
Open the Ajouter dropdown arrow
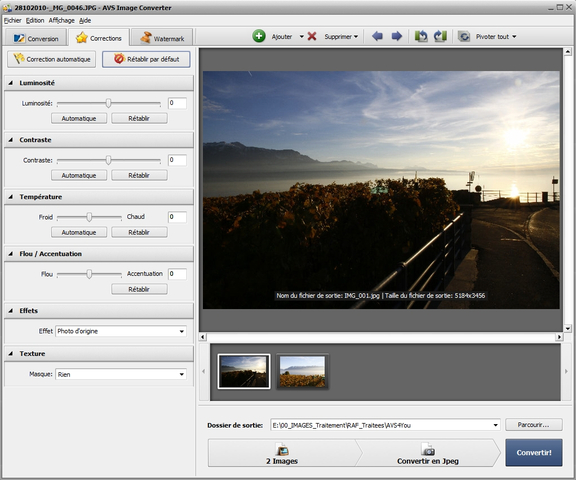[302, 37]
